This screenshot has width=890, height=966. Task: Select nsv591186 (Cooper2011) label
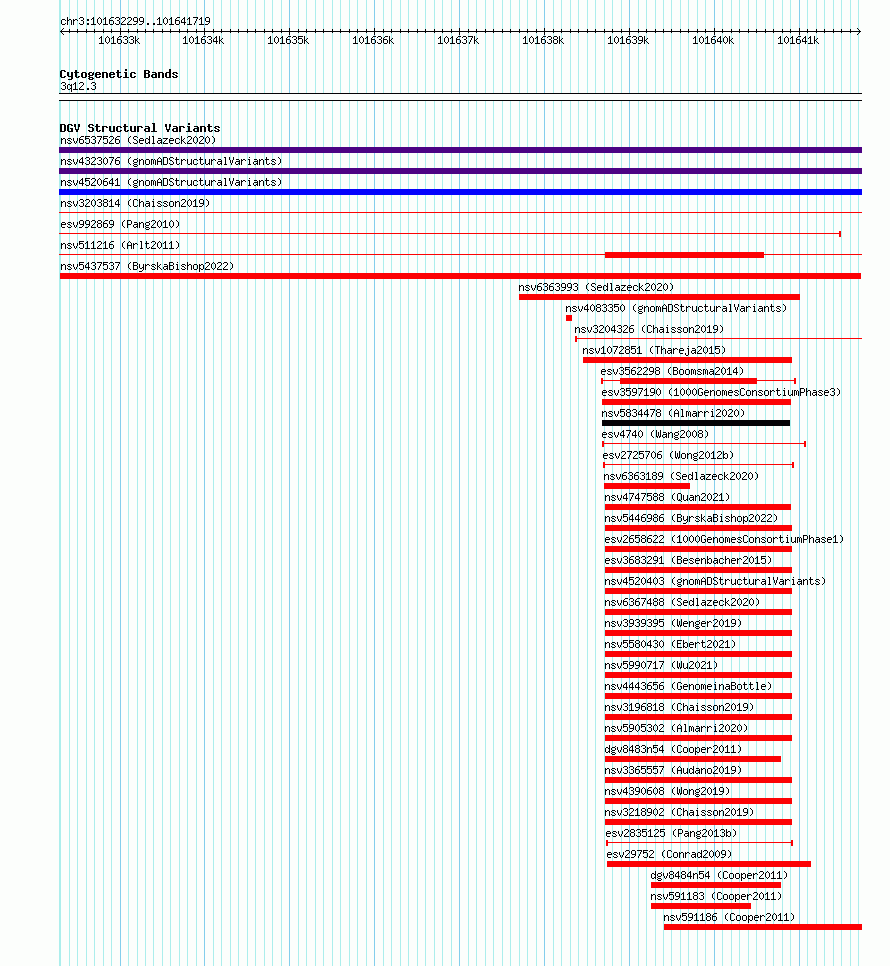tap(729, 915)
